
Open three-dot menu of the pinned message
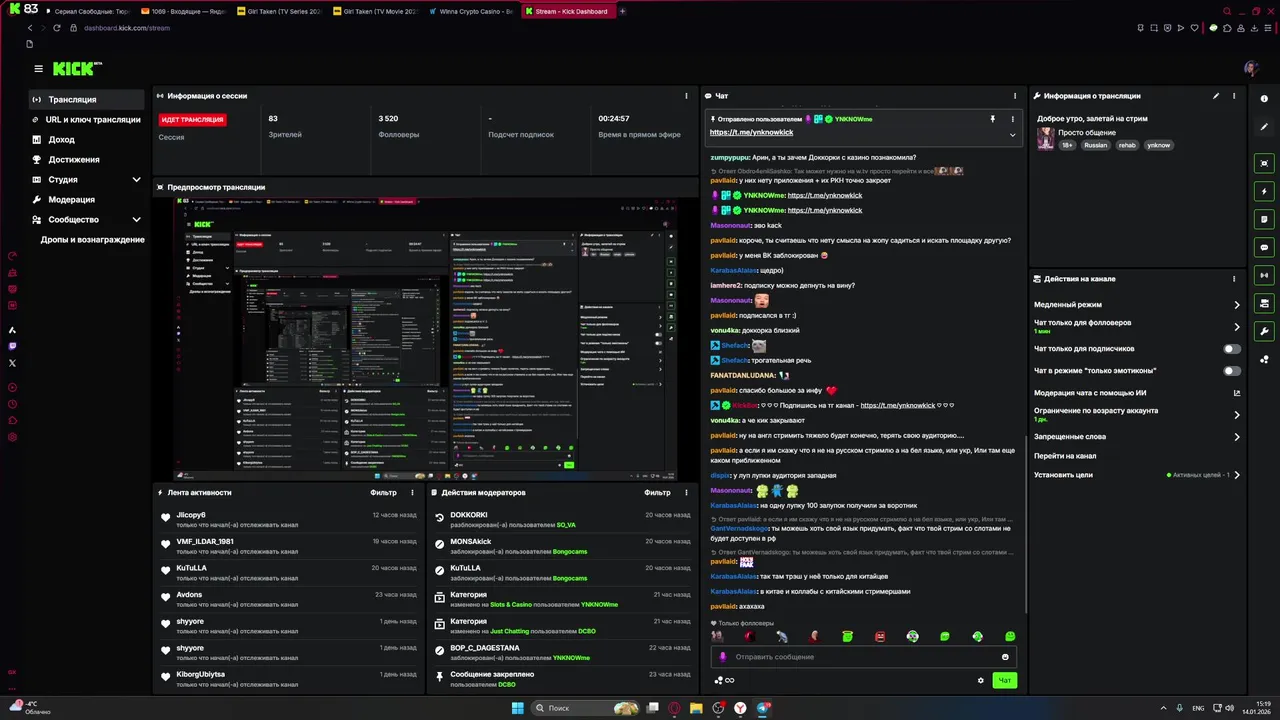point(1011,119)
